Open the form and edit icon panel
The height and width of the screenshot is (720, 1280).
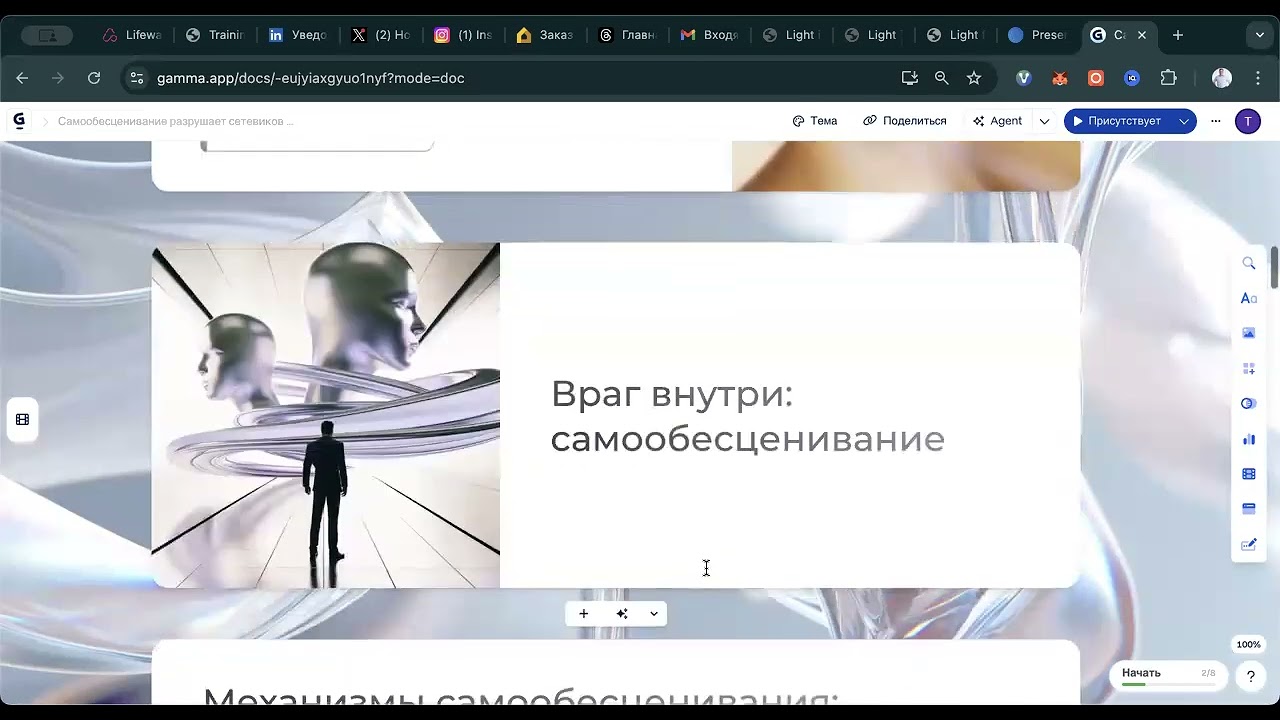click(x=1249, y=545)
